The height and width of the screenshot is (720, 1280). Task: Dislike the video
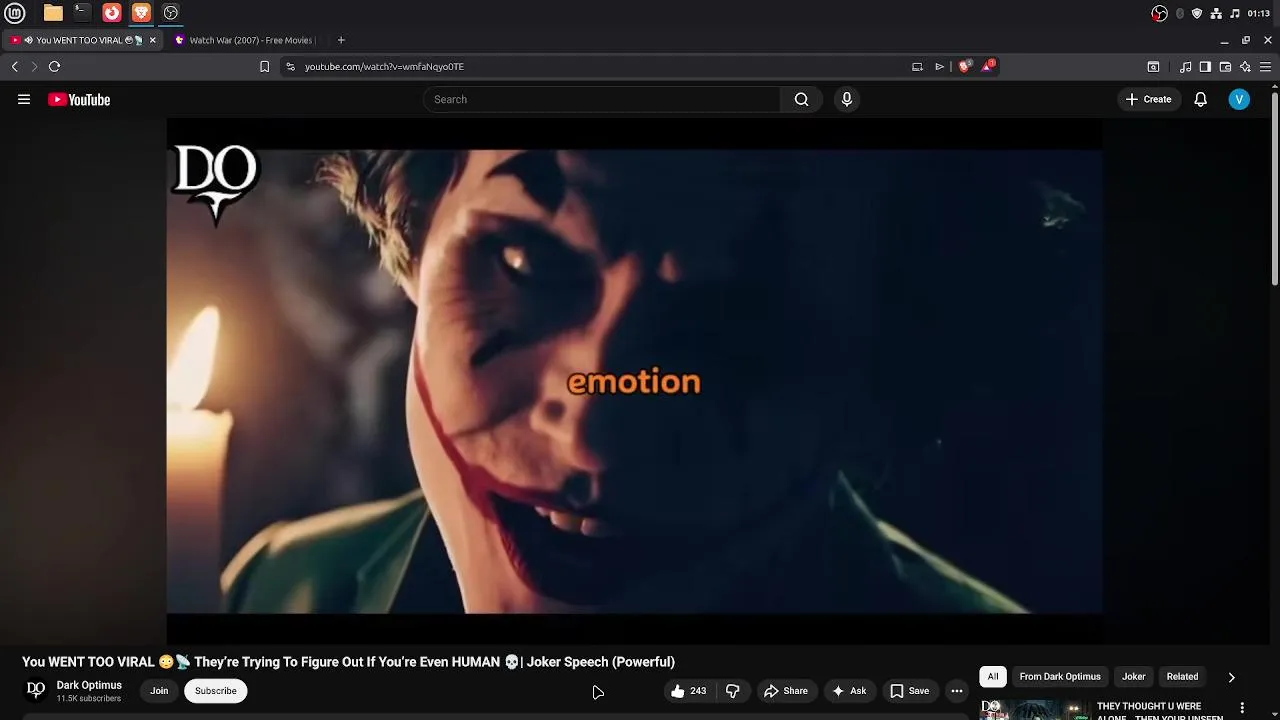click(x=733, y=691)
